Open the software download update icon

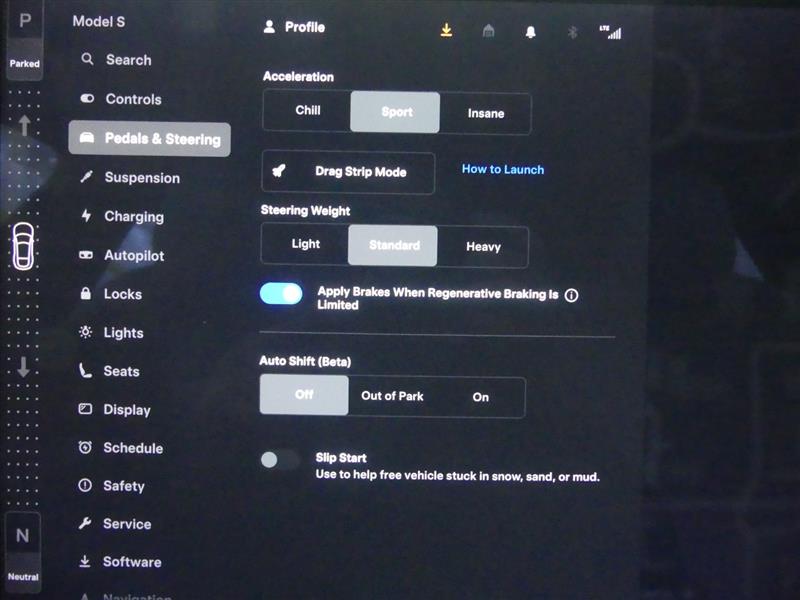(446, 30)
